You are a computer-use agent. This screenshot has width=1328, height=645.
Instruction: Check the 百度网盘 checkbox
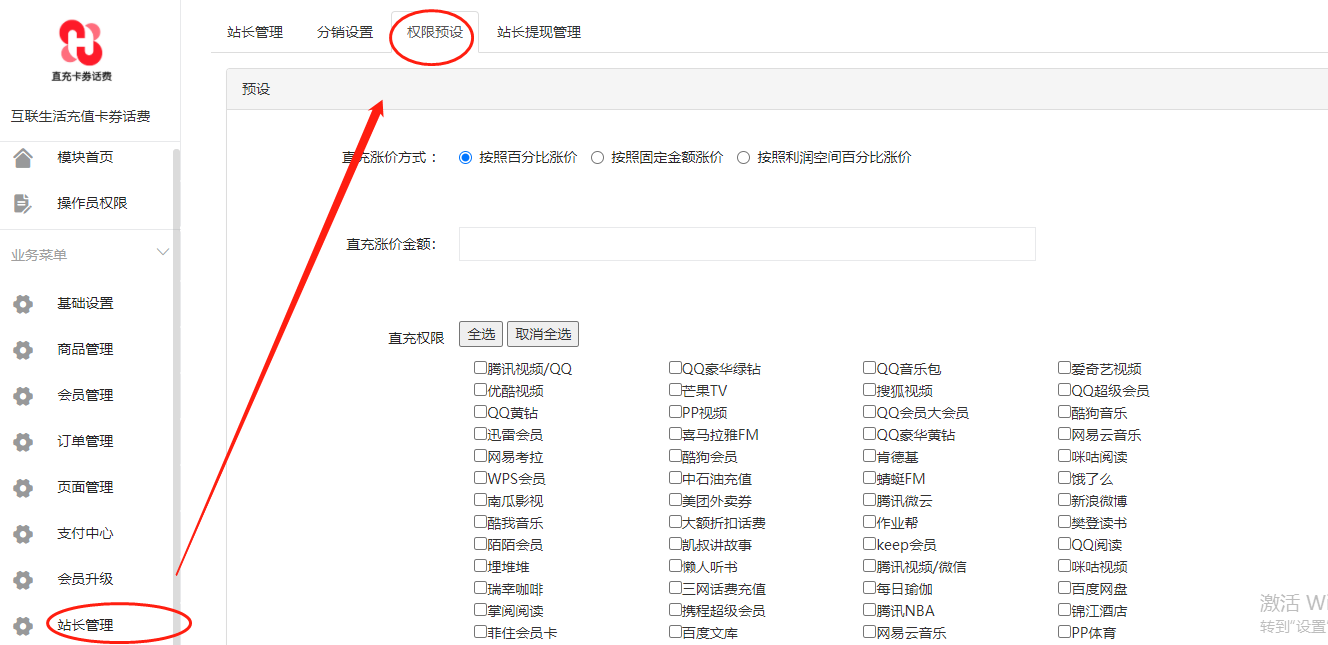pyautogui.click(x=1065, y=588)
